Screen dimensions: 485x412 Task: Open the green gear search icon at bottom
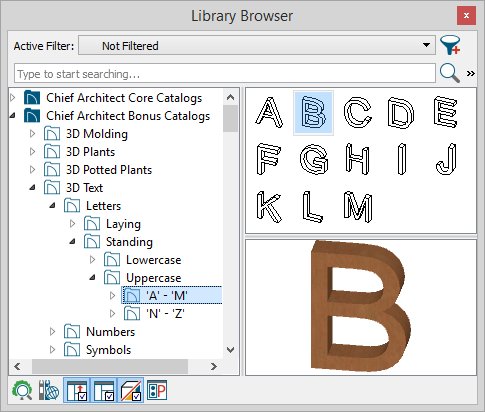22,390
